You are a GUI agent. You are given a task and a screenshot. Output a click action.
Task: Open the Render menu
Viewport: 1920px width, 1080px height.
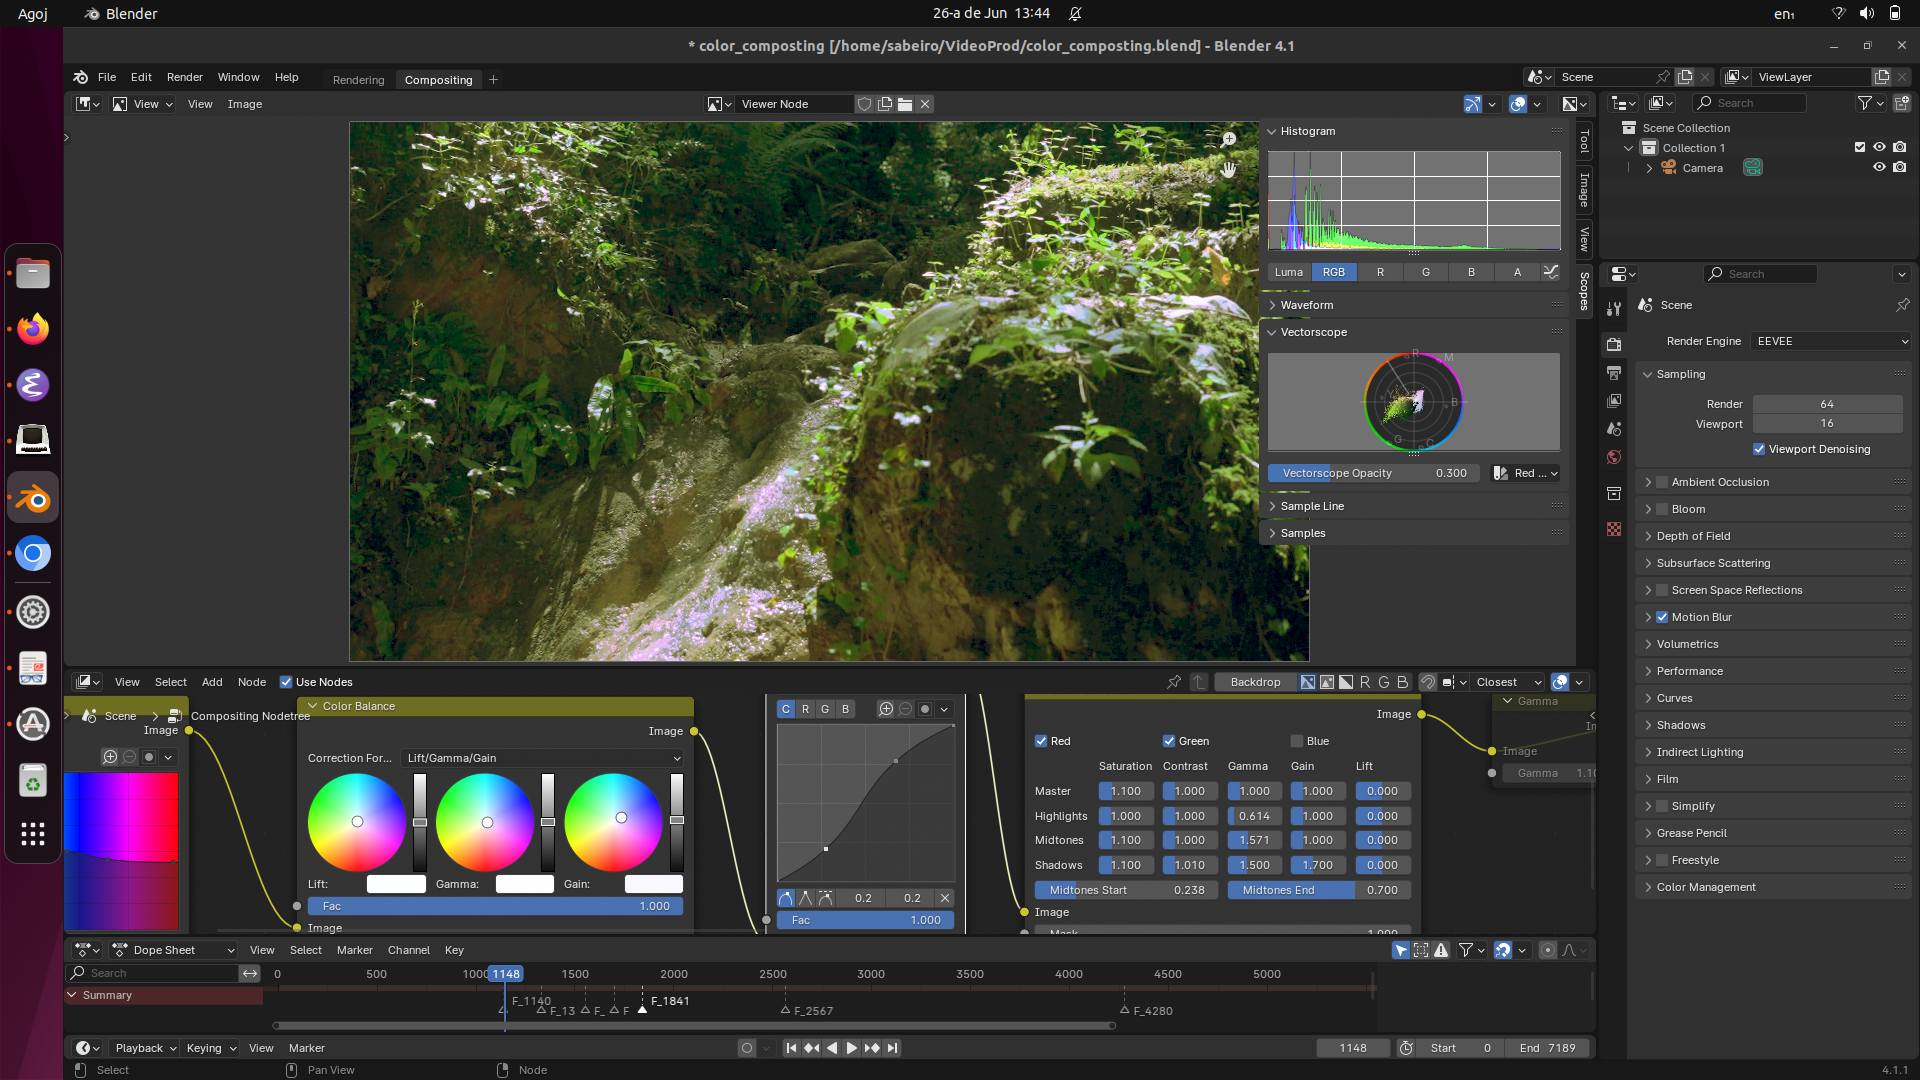coord(185,77)
